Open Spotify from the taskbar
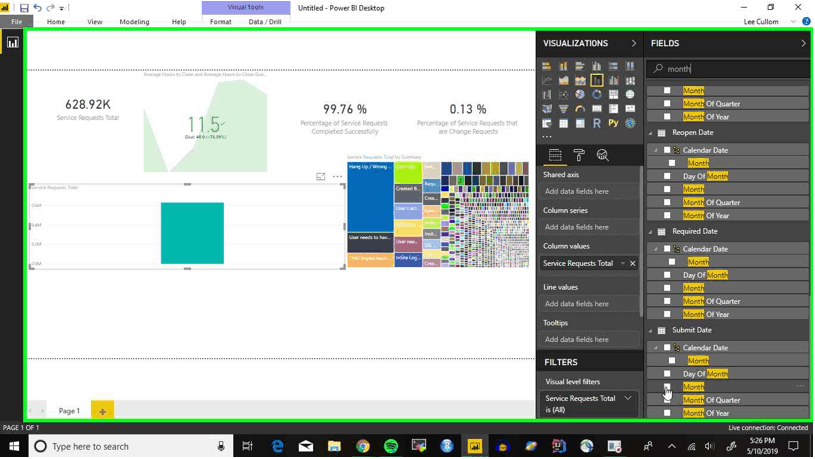 coord(390,446)
